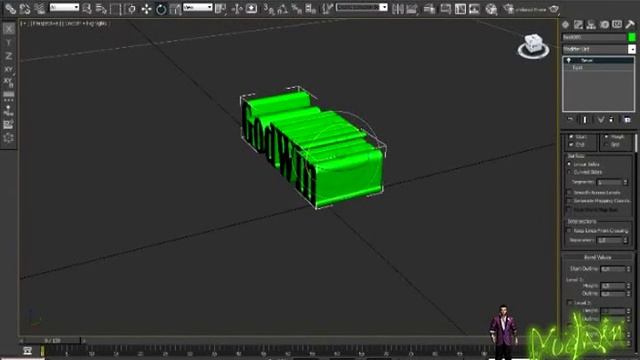Pick the Rectangular Selection Region tool

116,8
